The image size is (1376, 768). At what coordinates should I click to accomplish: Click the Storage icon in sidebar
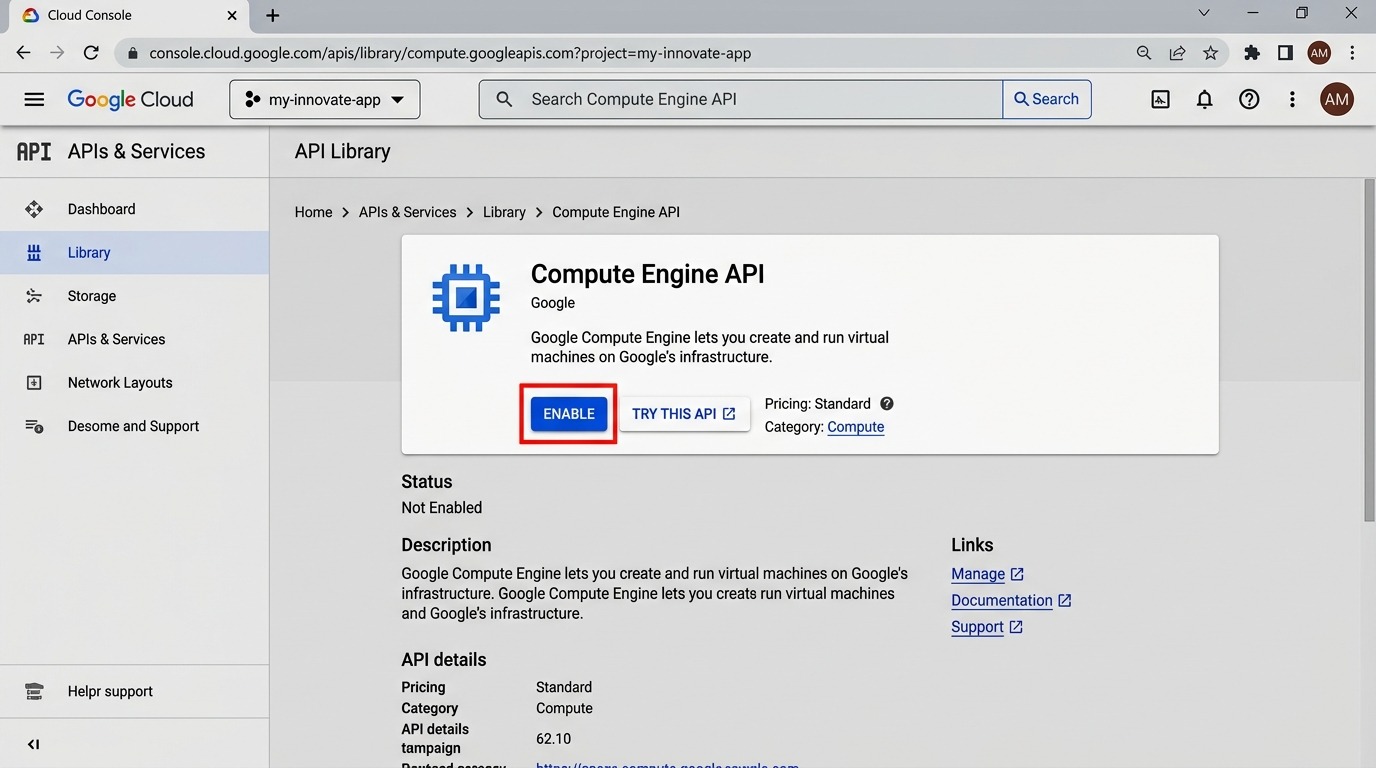[34, 296]
